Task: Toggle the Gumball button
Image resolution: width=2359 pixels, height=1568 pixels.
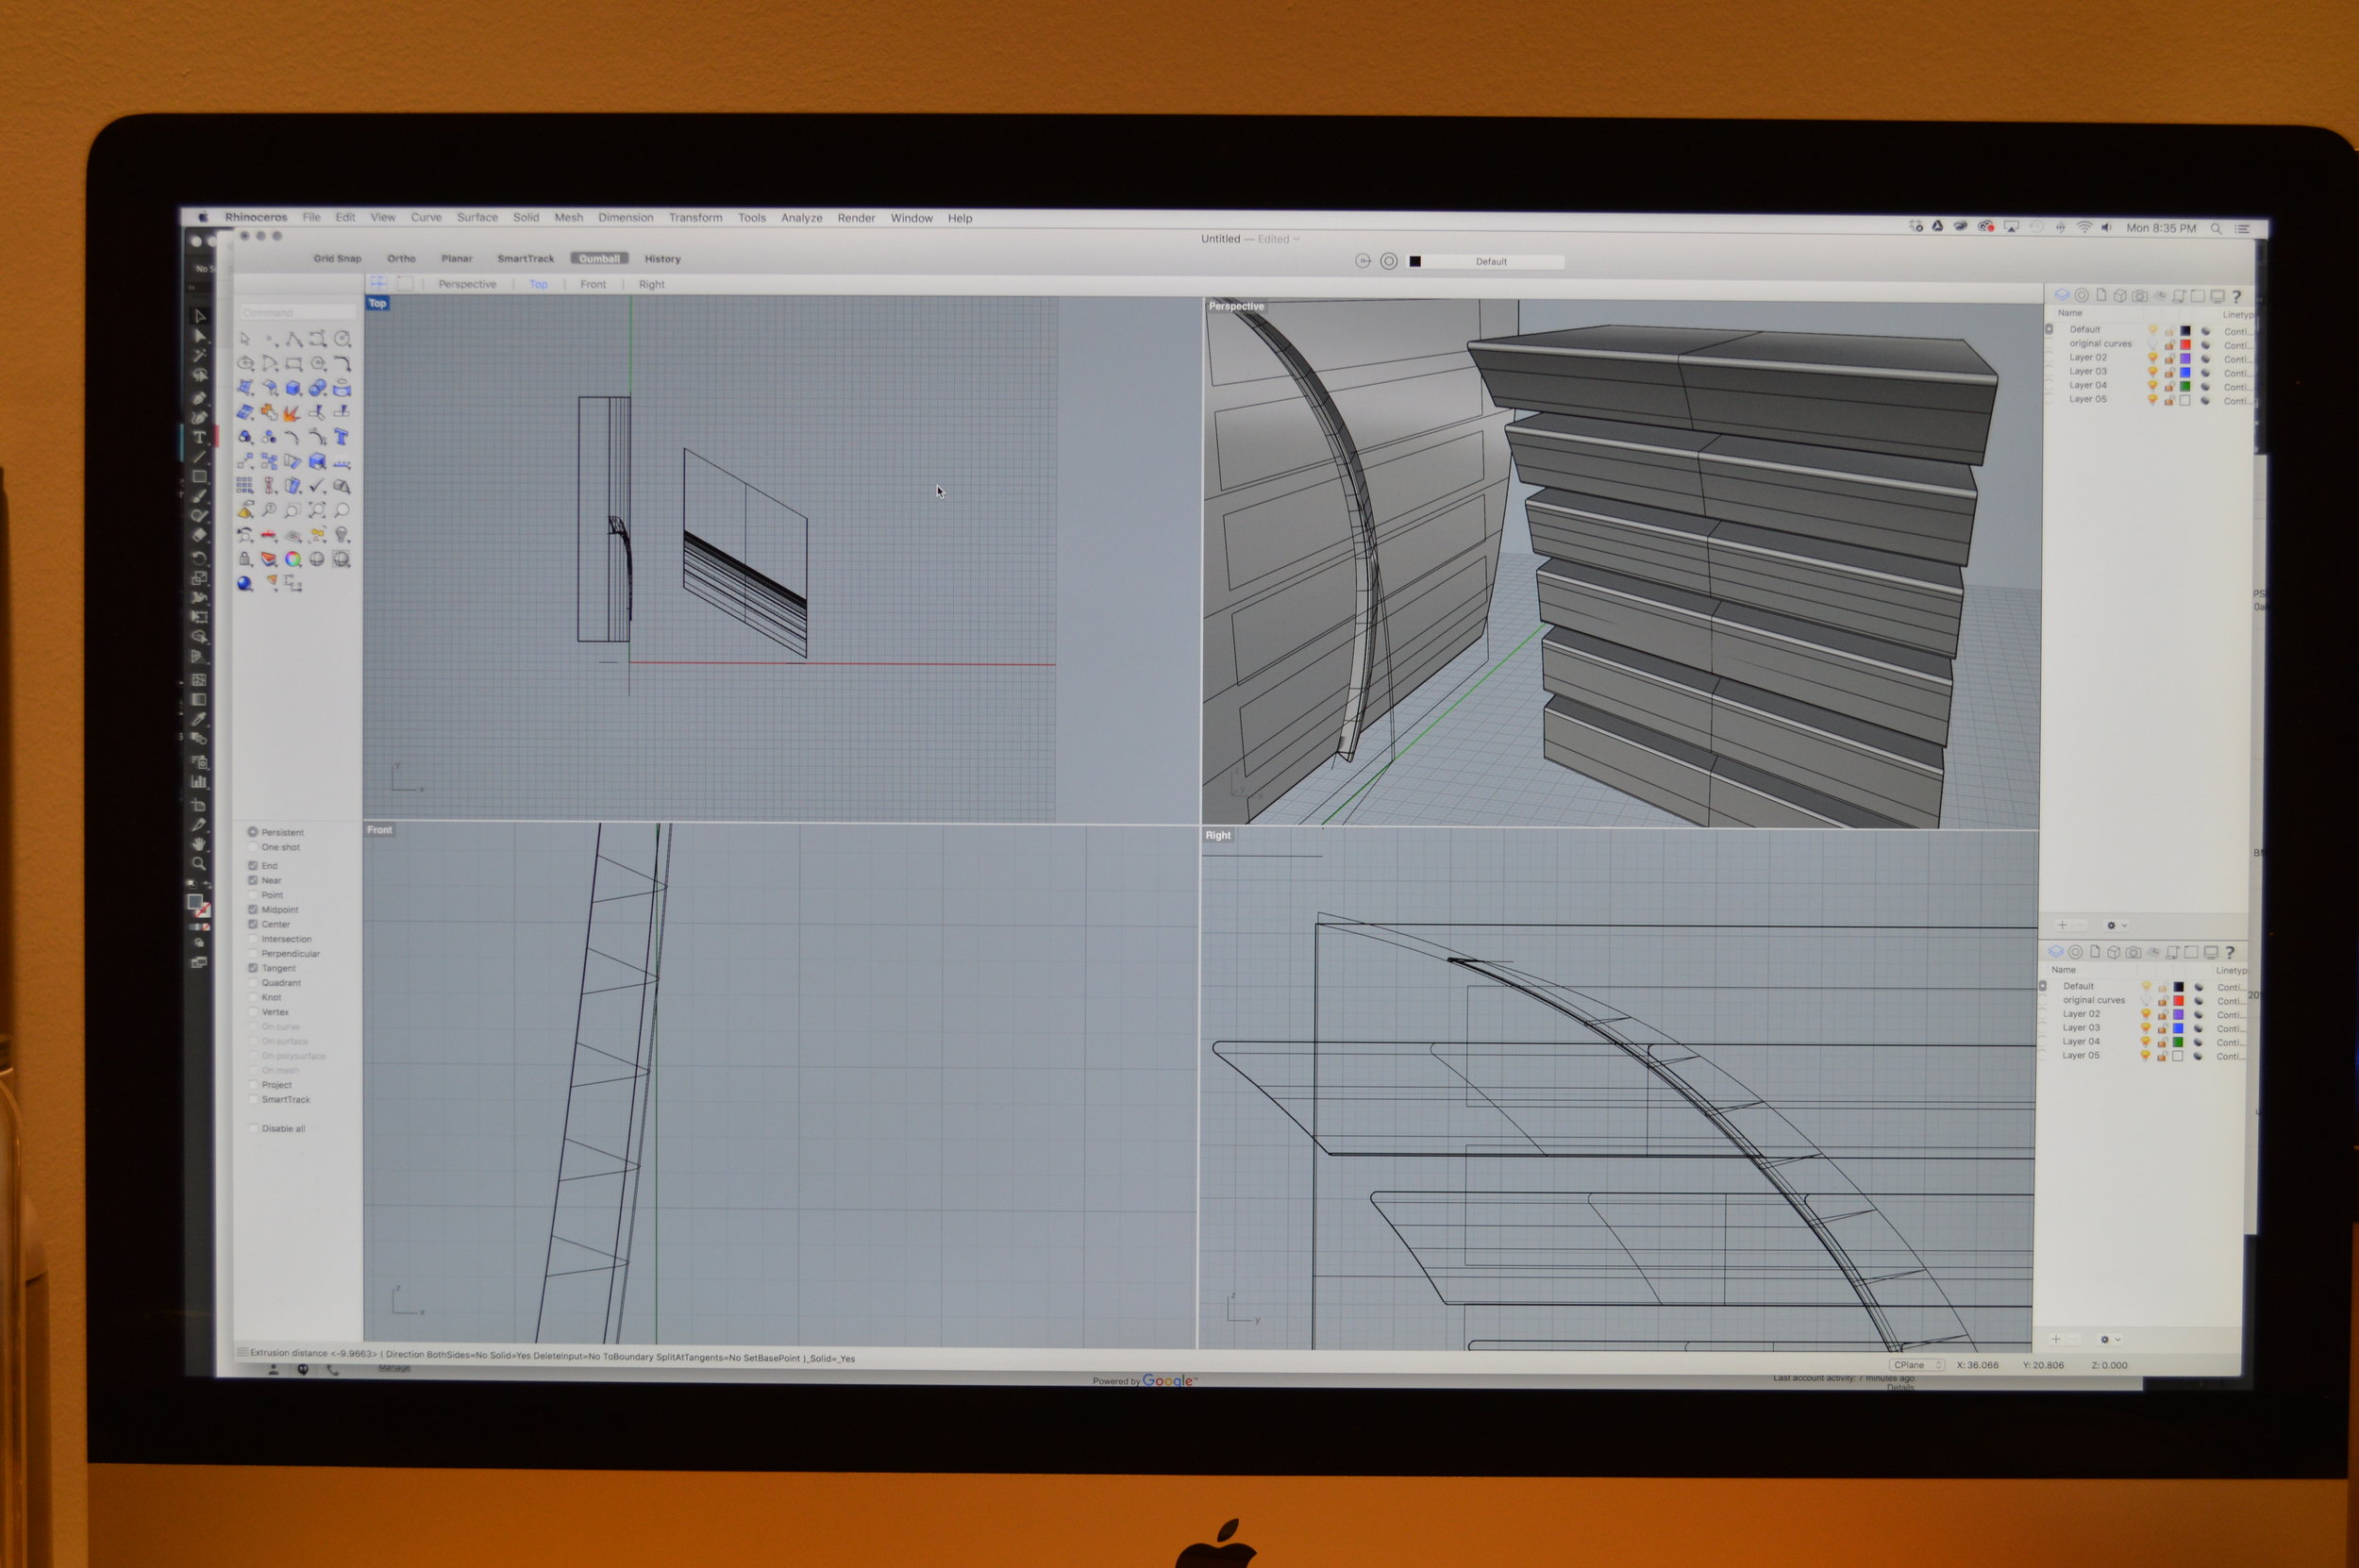Action: pos(599,258)
